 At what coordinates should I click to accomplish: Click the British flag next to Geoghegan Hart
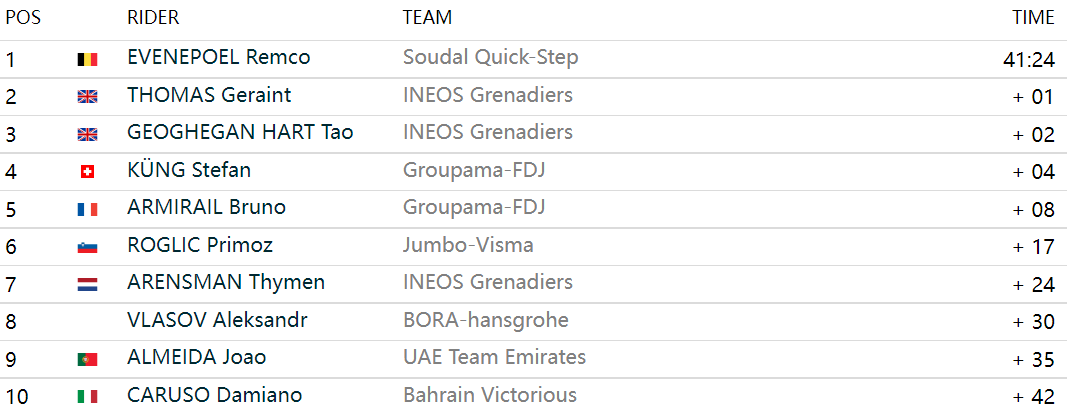[x=87, y=135]
